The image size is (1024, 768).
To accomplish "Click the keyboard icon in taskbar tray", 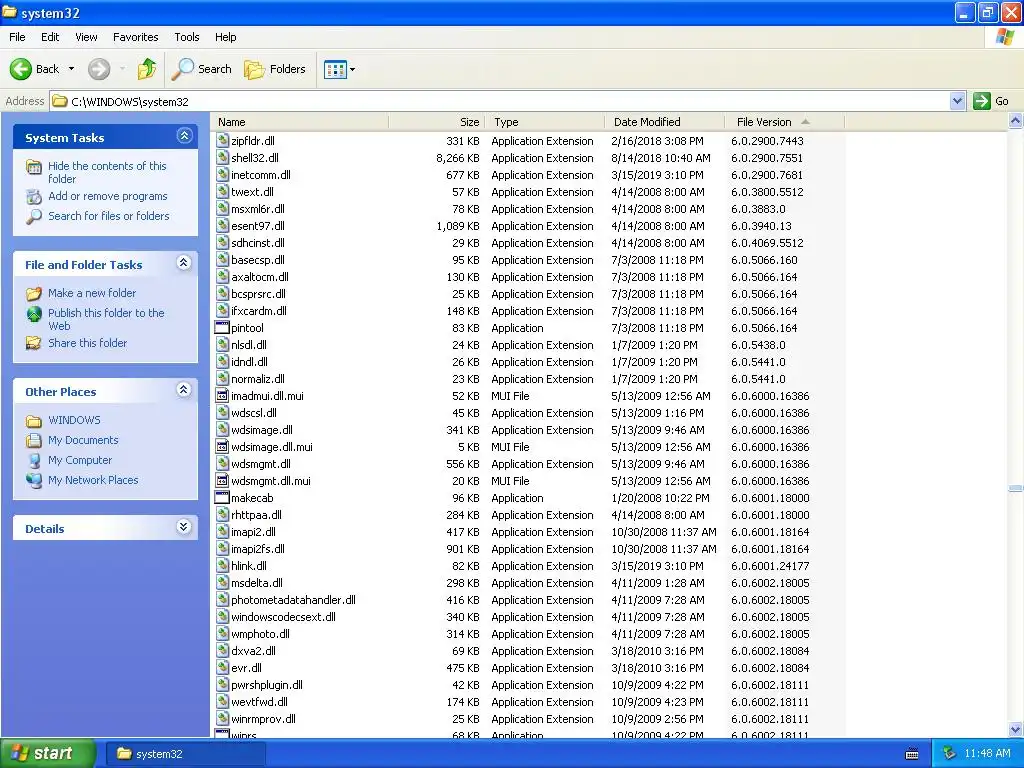I will coord(912,754).
